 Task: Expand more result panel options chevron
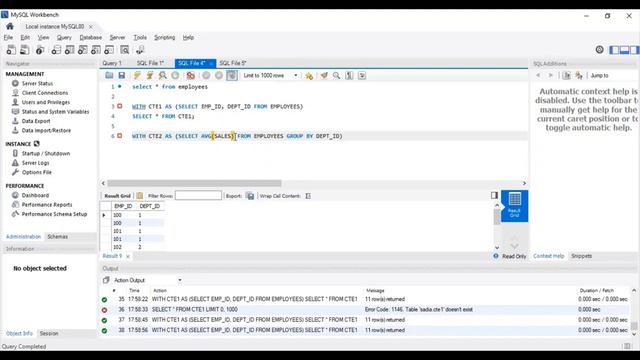click(514, 246)
